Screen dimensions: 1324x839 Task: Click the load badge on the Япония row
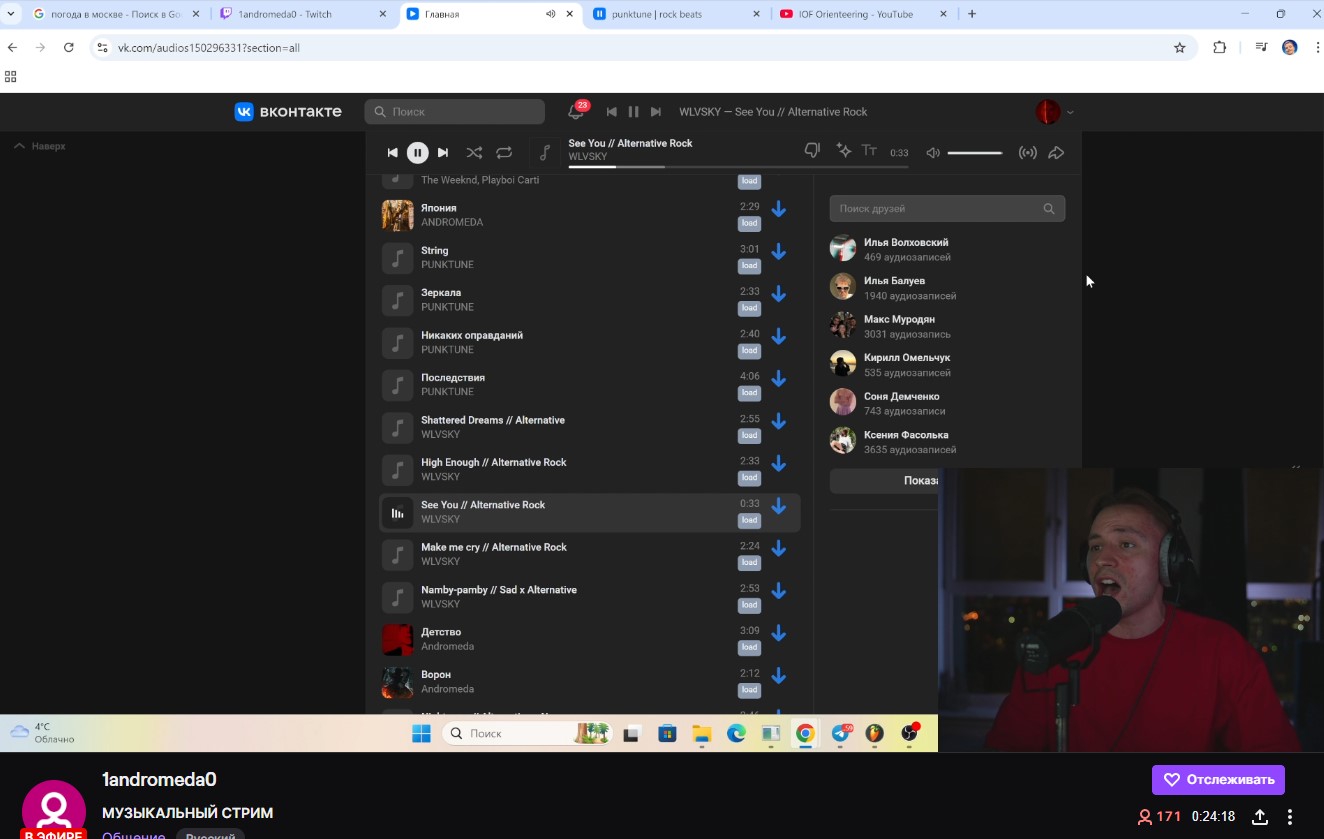click(749, 223)
